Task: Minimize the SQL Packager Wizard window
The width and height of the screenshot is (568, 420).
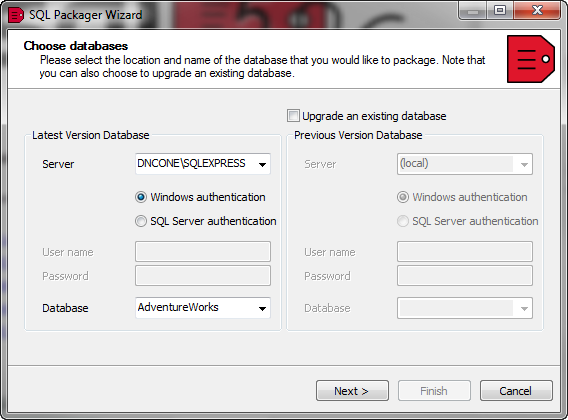Action: click(x=472, y=11)
